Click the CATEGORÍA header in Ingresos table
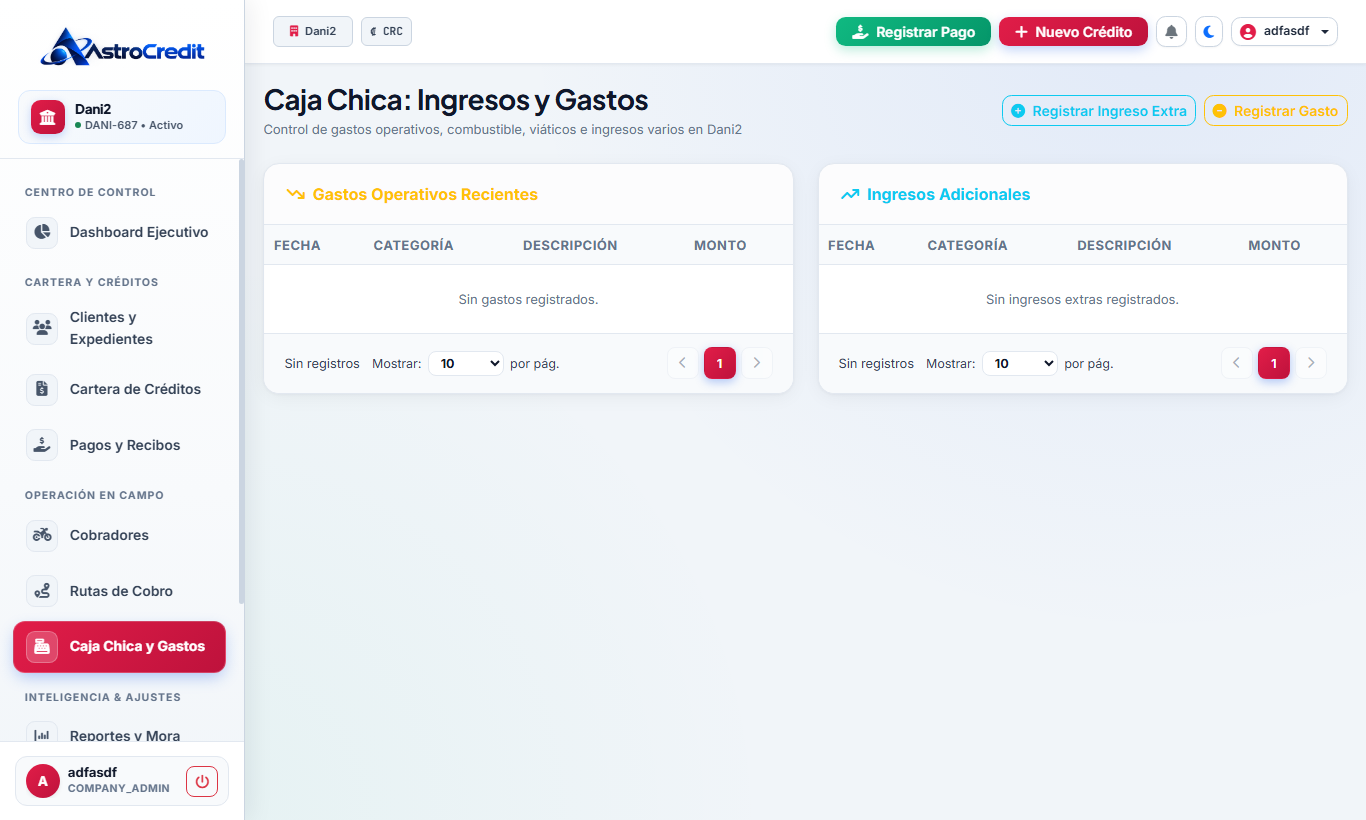The width and height of the screenshot is (1366, 820). pyautogui.click(x=967, y=245)
